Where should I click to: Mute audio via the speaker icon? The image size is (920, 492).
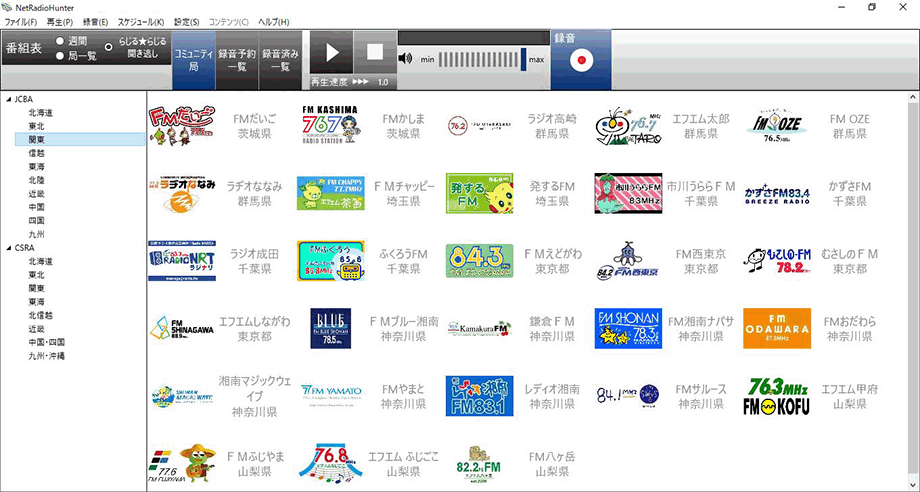click(x=405, y=59)
